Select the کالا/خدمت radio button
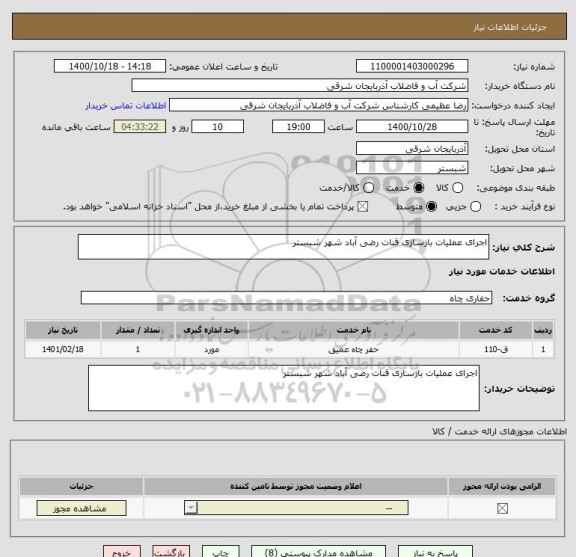 [x=368, y=188]
